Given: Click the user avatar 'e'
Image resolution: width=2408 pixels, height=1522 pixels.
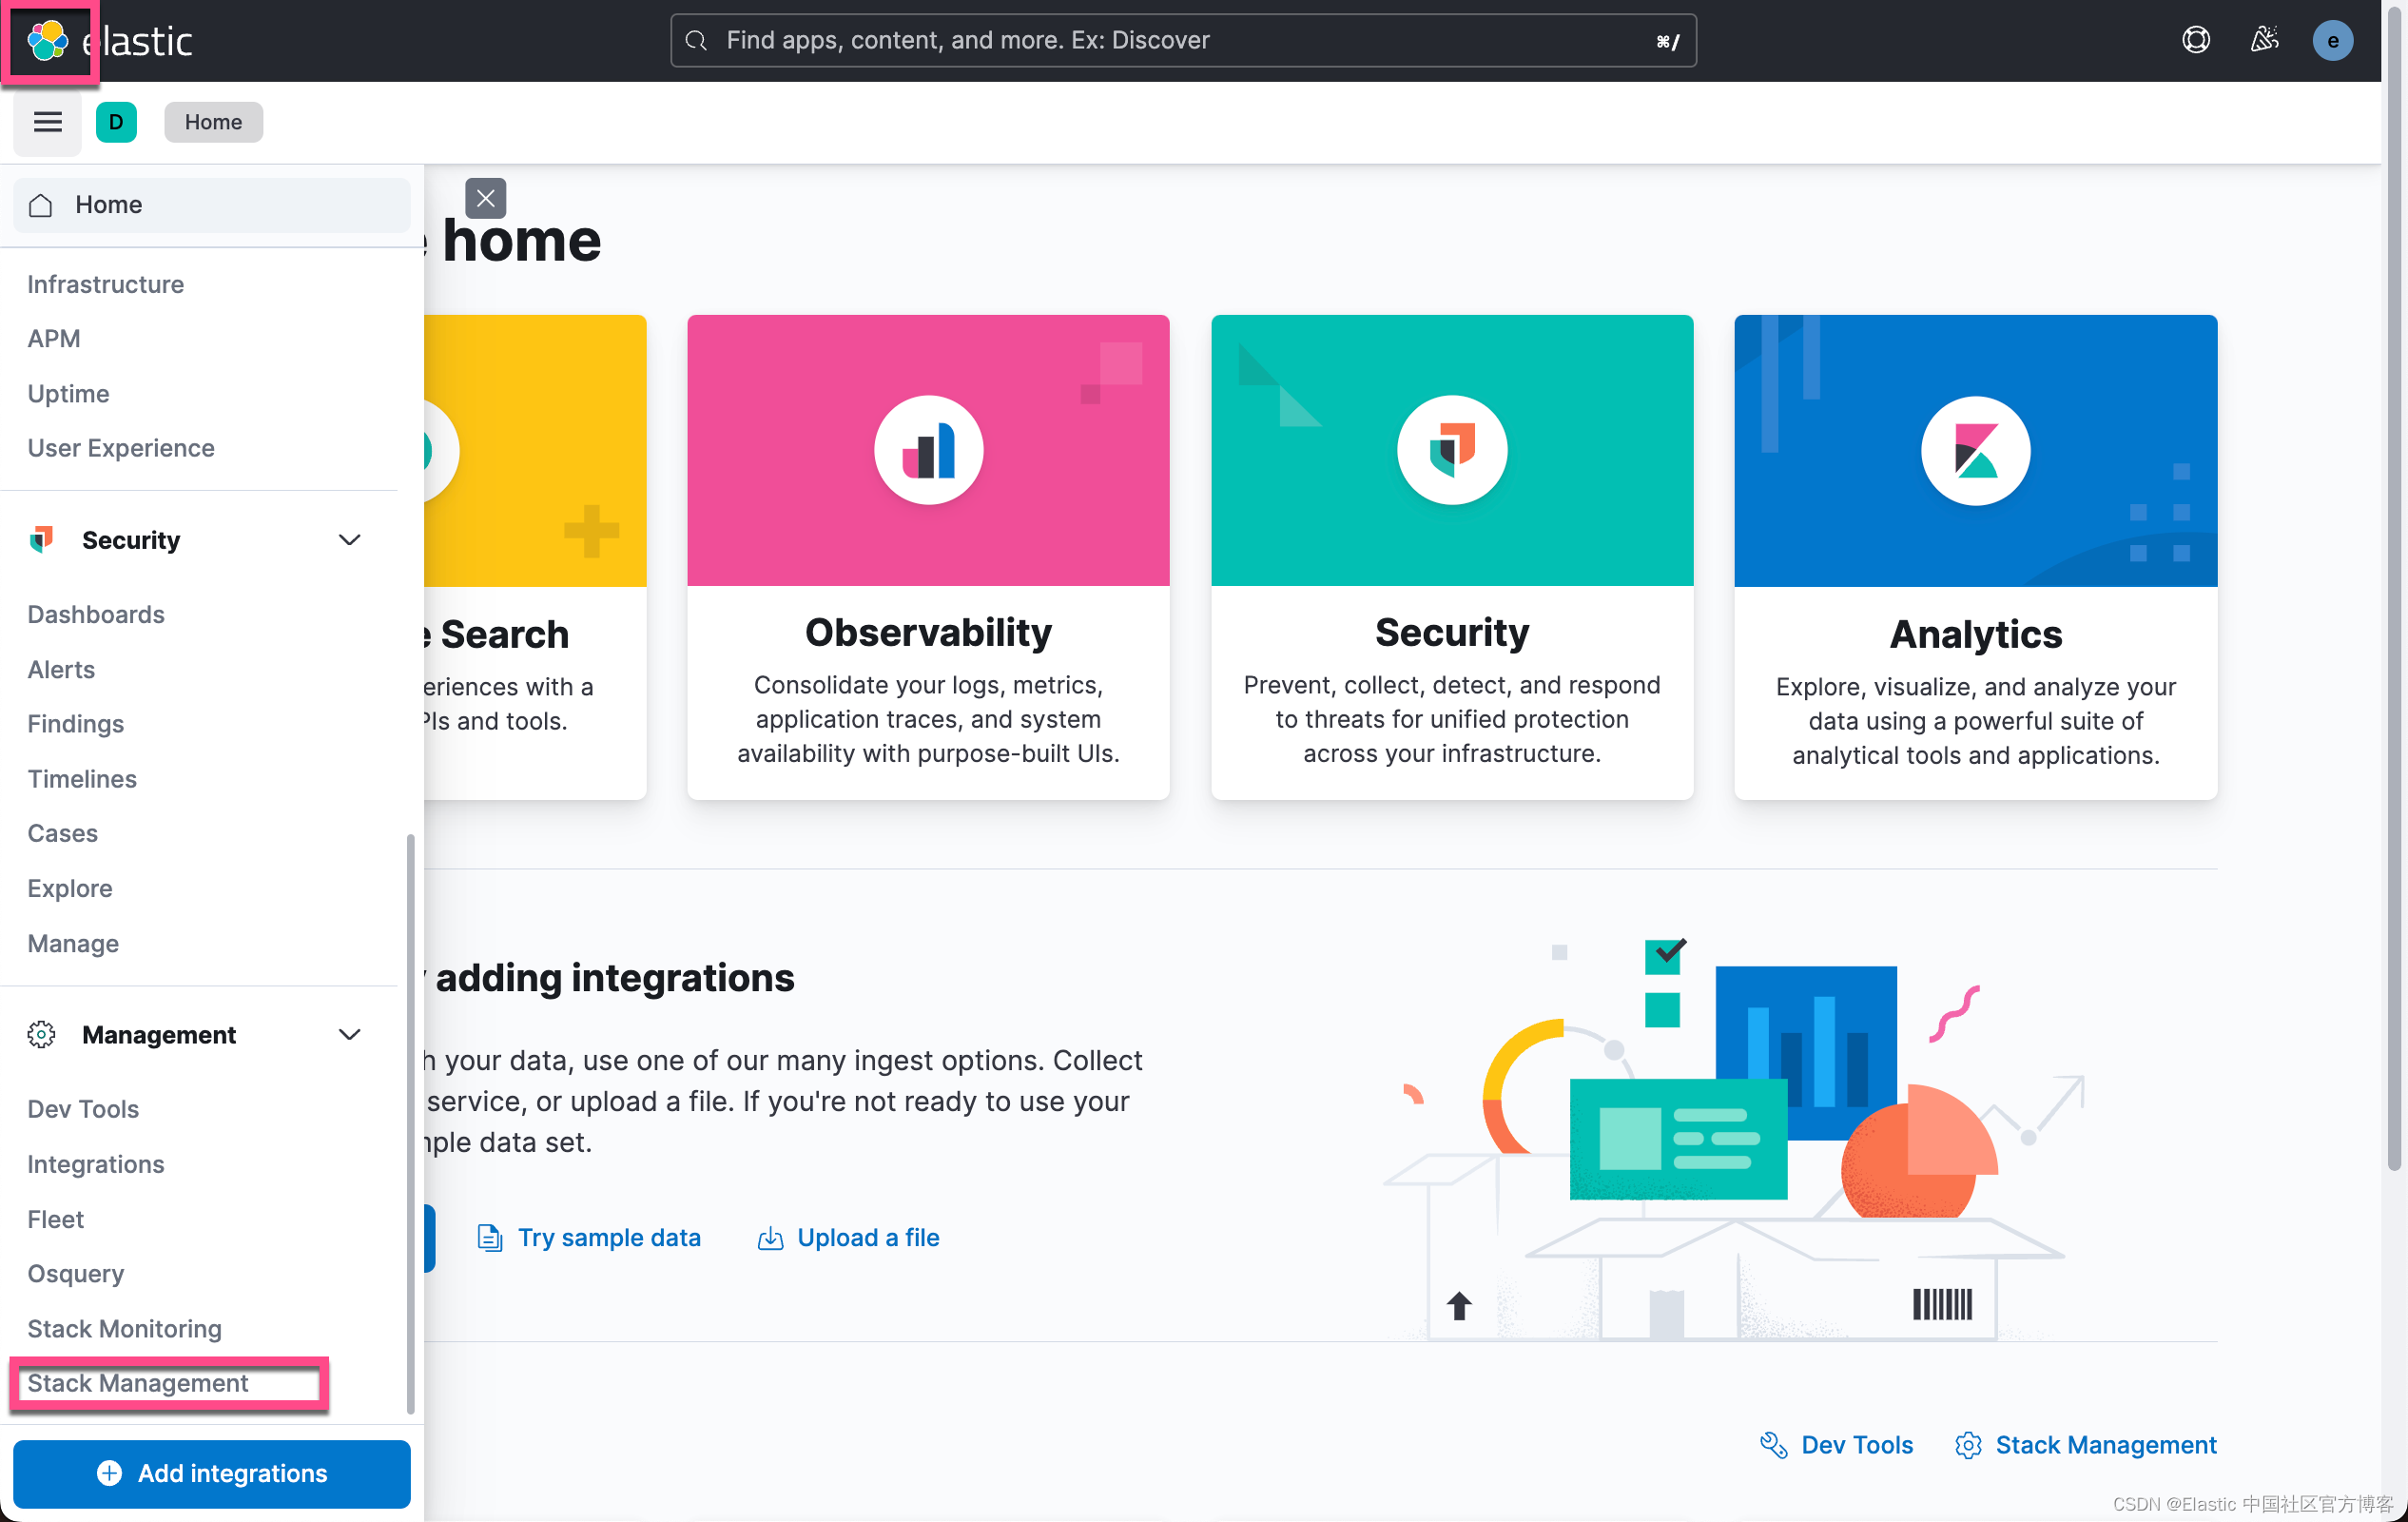Looking at the screenshot, I should [2332, 41].
